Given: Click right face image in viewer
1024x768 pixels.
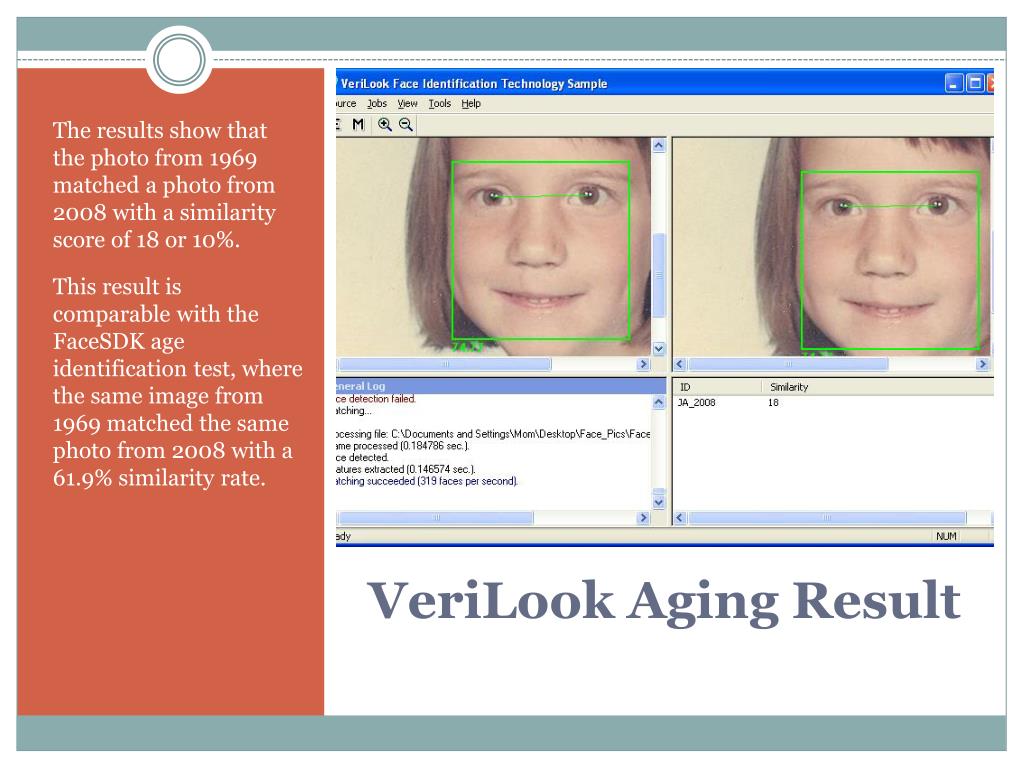Looking at the screenshot, I should 833,247.
